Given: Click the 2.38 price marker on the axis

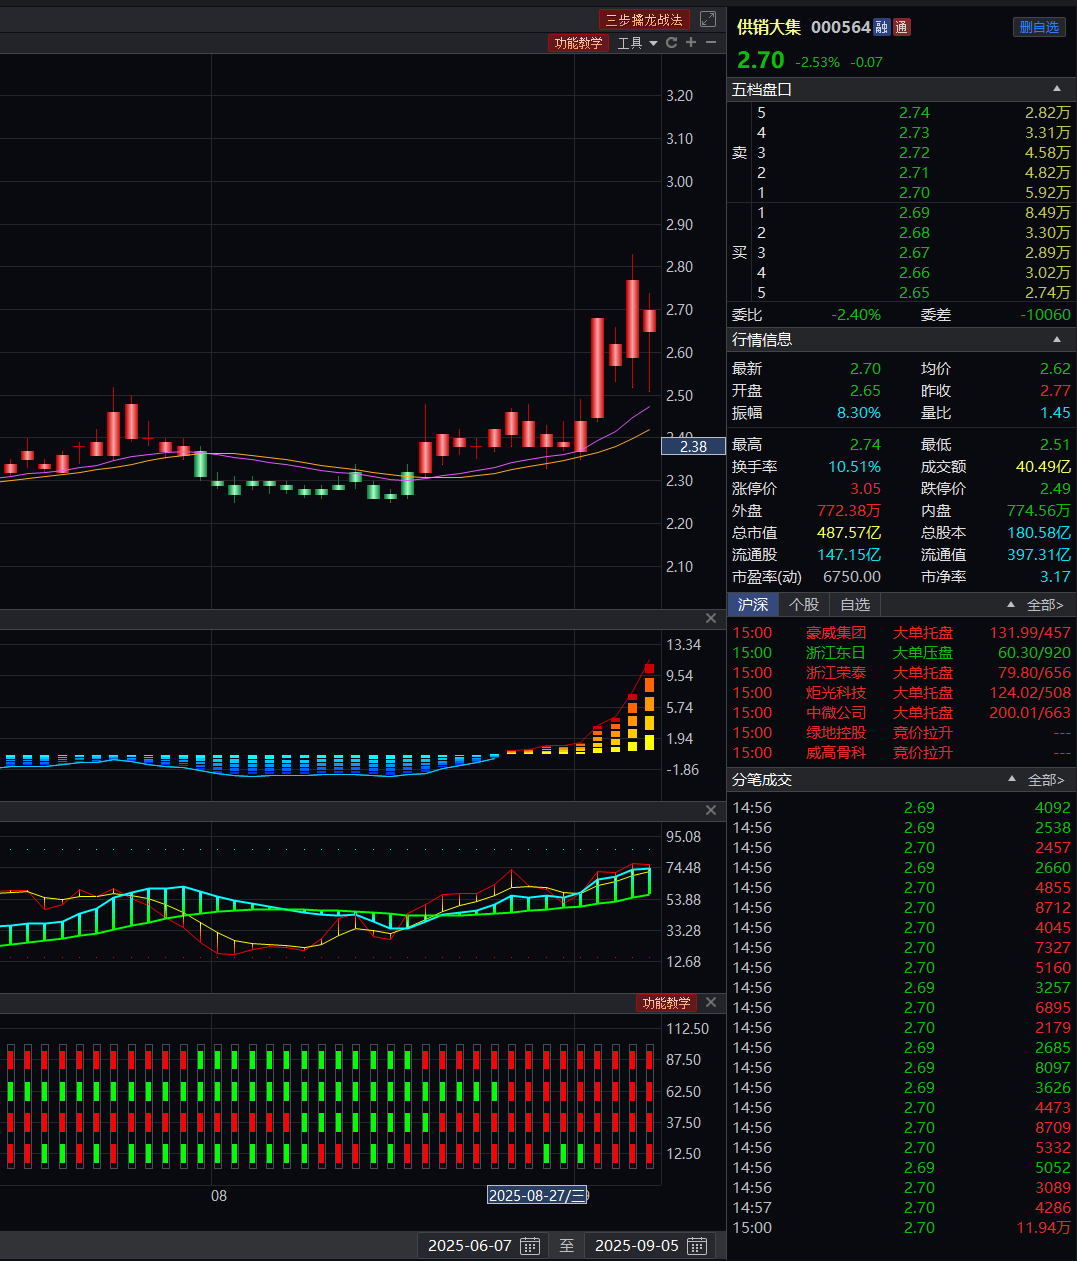Looking at the screenshot, I should (693, 446).
